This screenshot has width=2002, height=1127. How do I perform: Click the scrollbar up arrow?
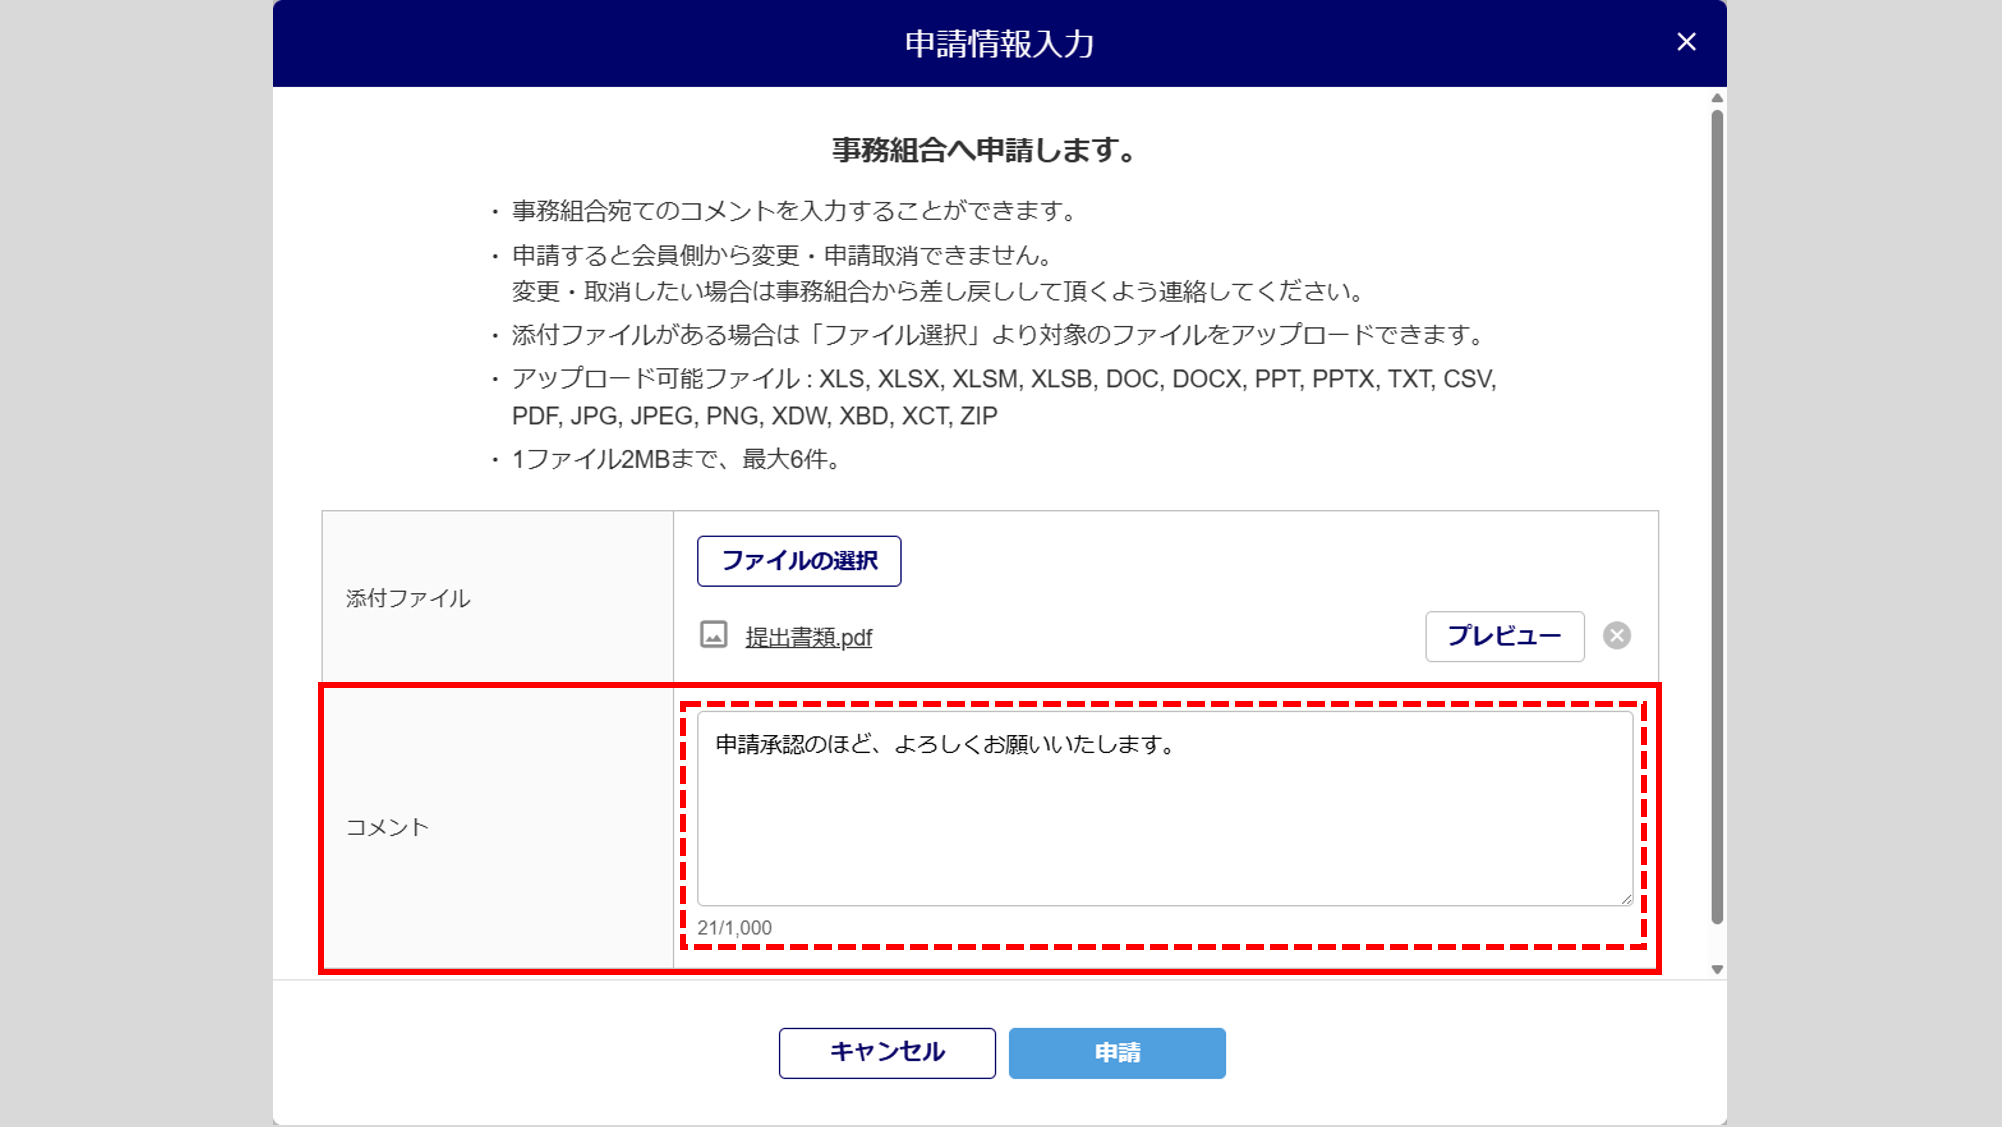[x=1717, y=98]
